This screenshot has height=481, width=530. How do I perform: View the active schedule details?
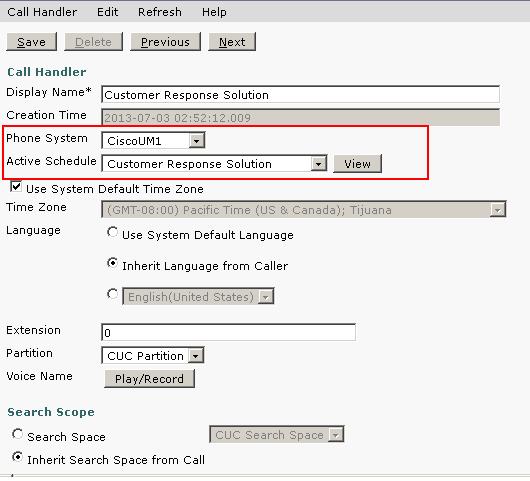coord(357,164)
